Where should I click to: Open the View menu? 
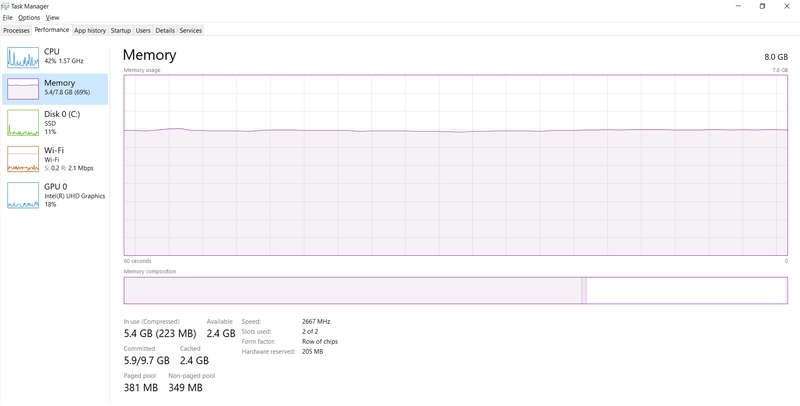(53, 18)
